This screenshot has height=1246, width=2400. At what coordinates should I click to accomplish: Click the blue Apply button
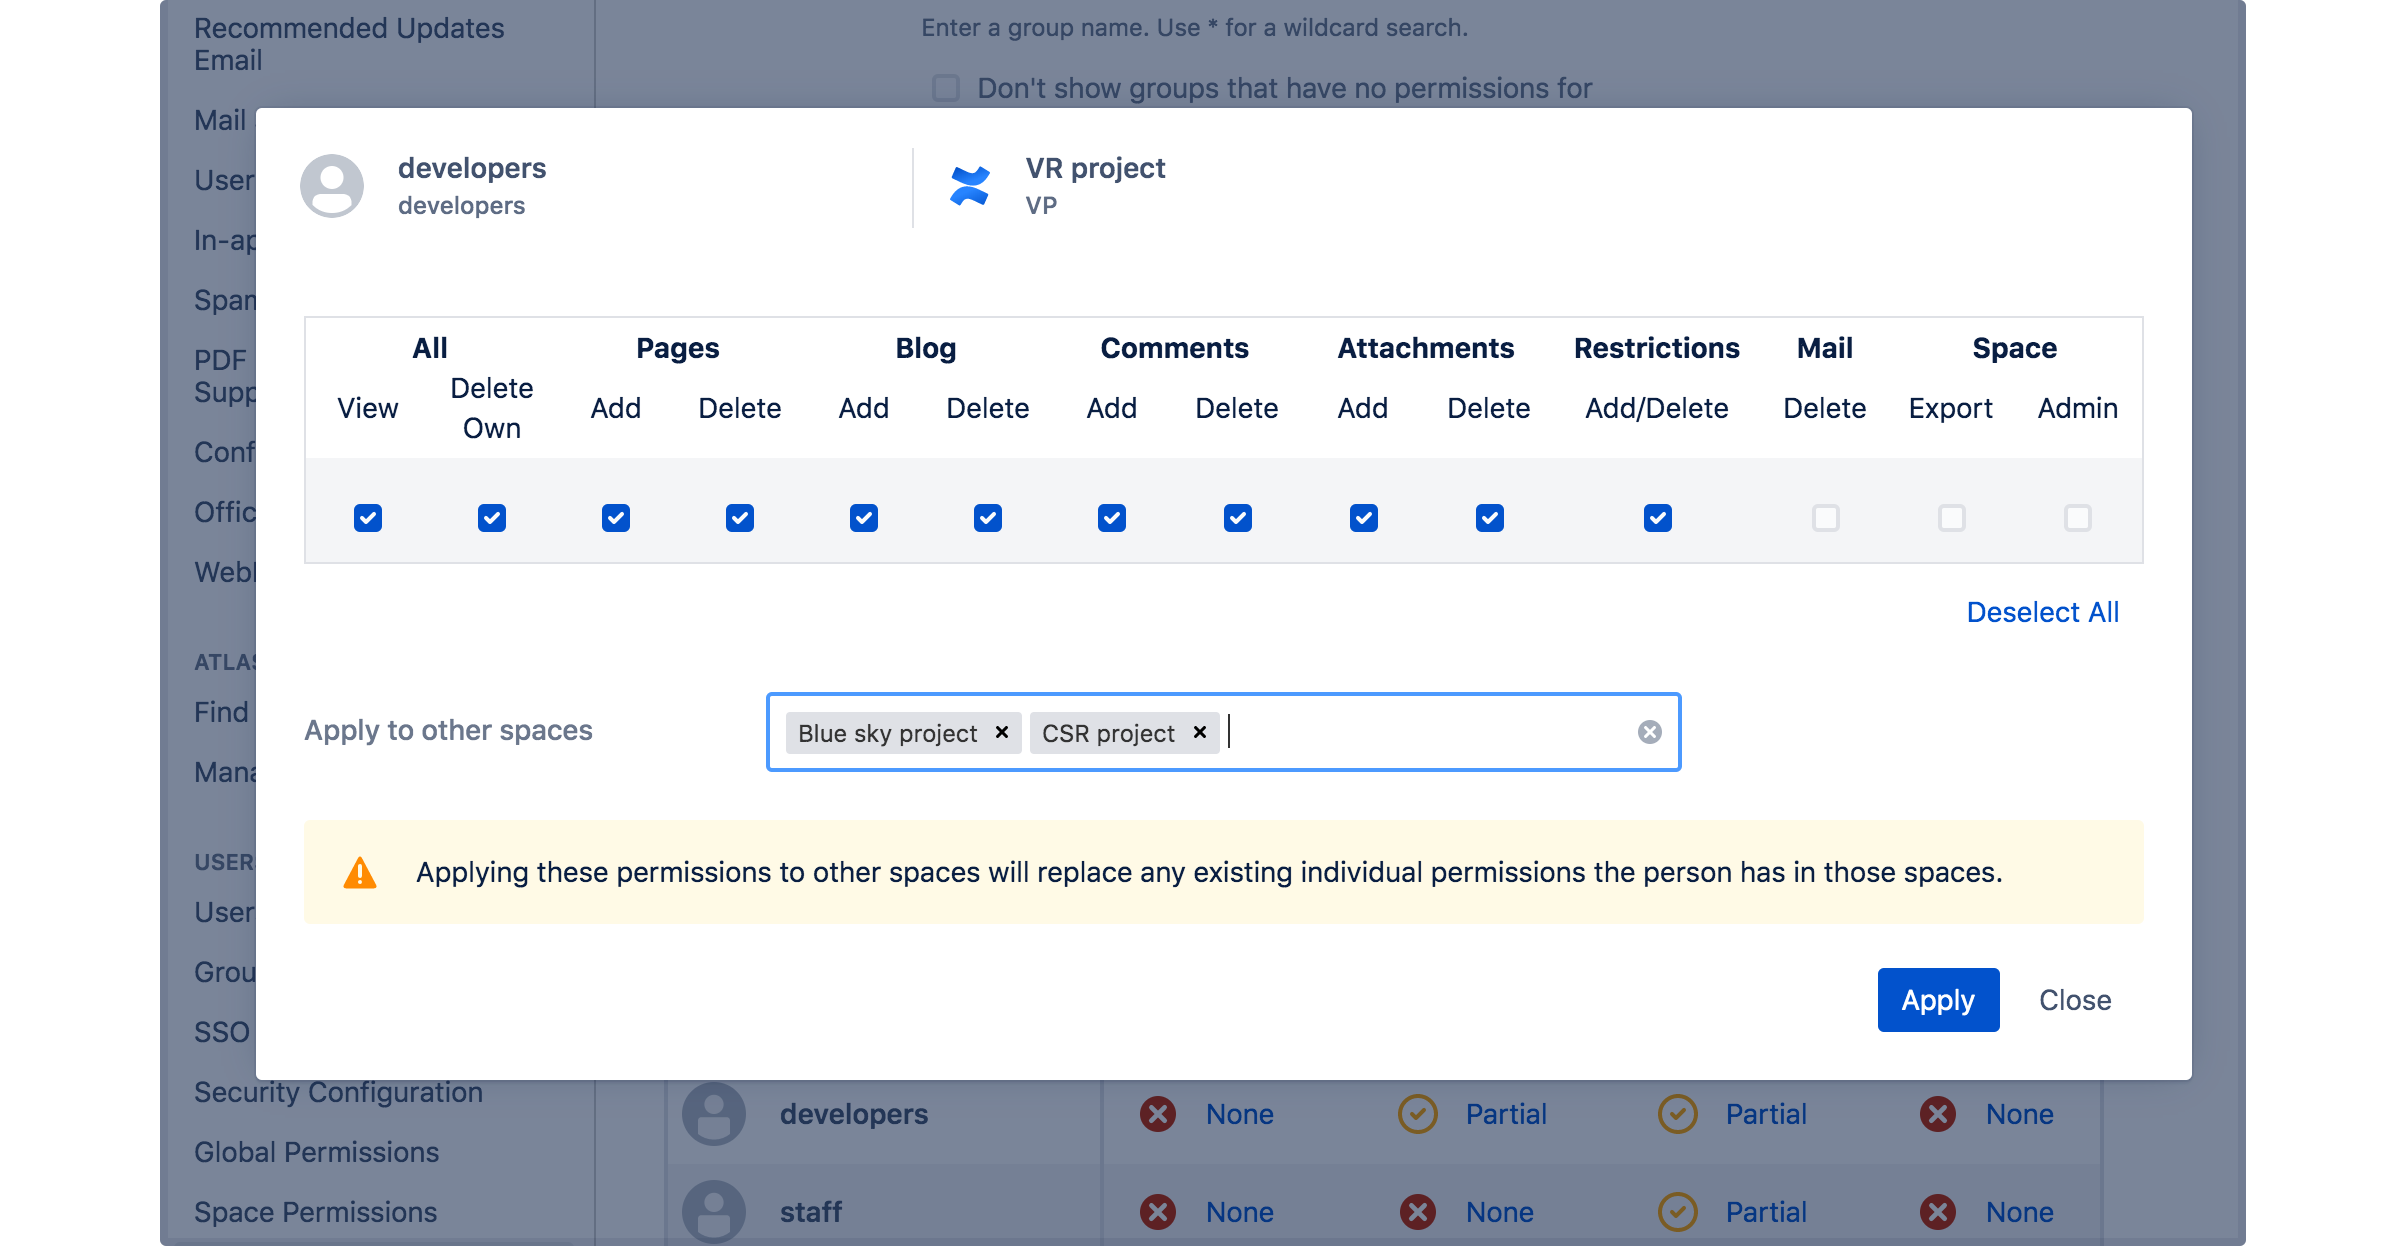(x=1938, y=1000)
